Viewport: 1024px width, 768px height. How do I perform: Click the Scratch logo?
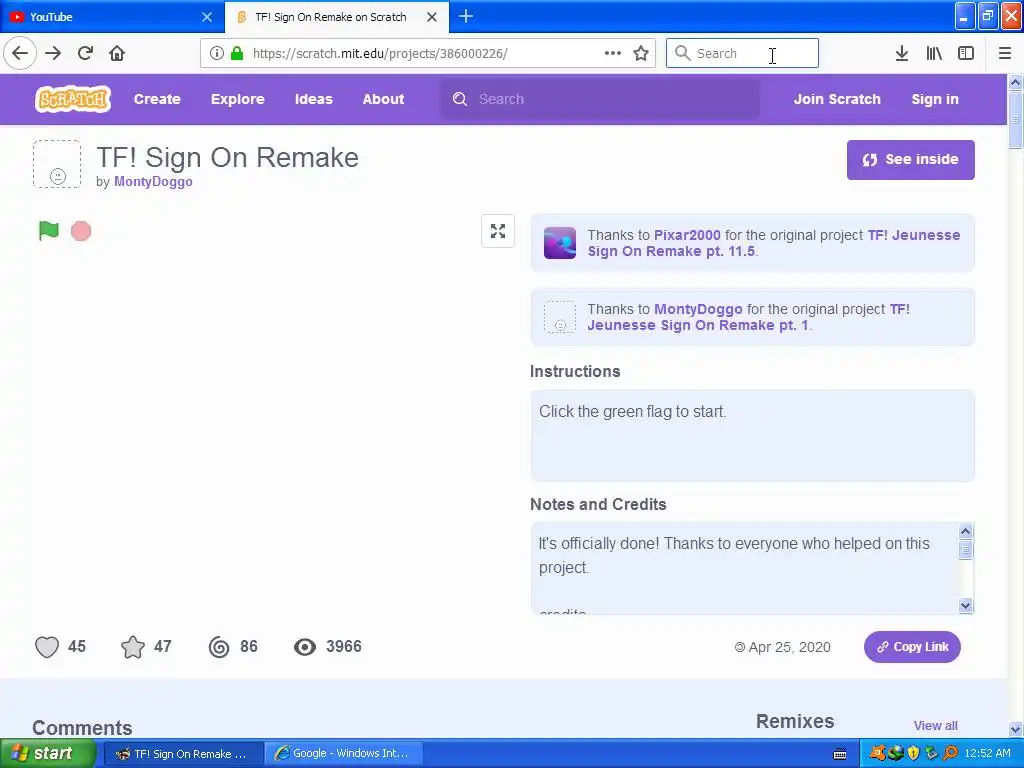(72, 99)
